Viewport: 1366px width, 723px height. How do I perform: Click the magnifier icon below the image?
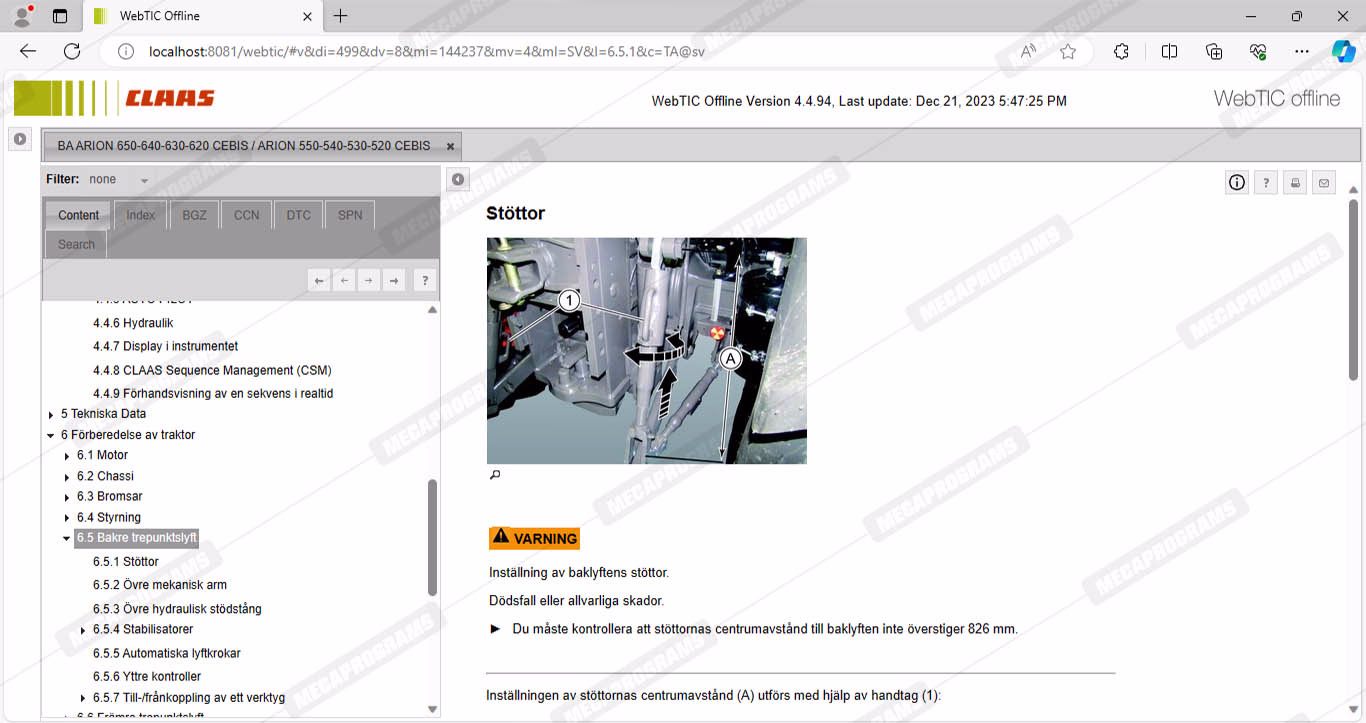pyautogui.click(x=494, y=475)
